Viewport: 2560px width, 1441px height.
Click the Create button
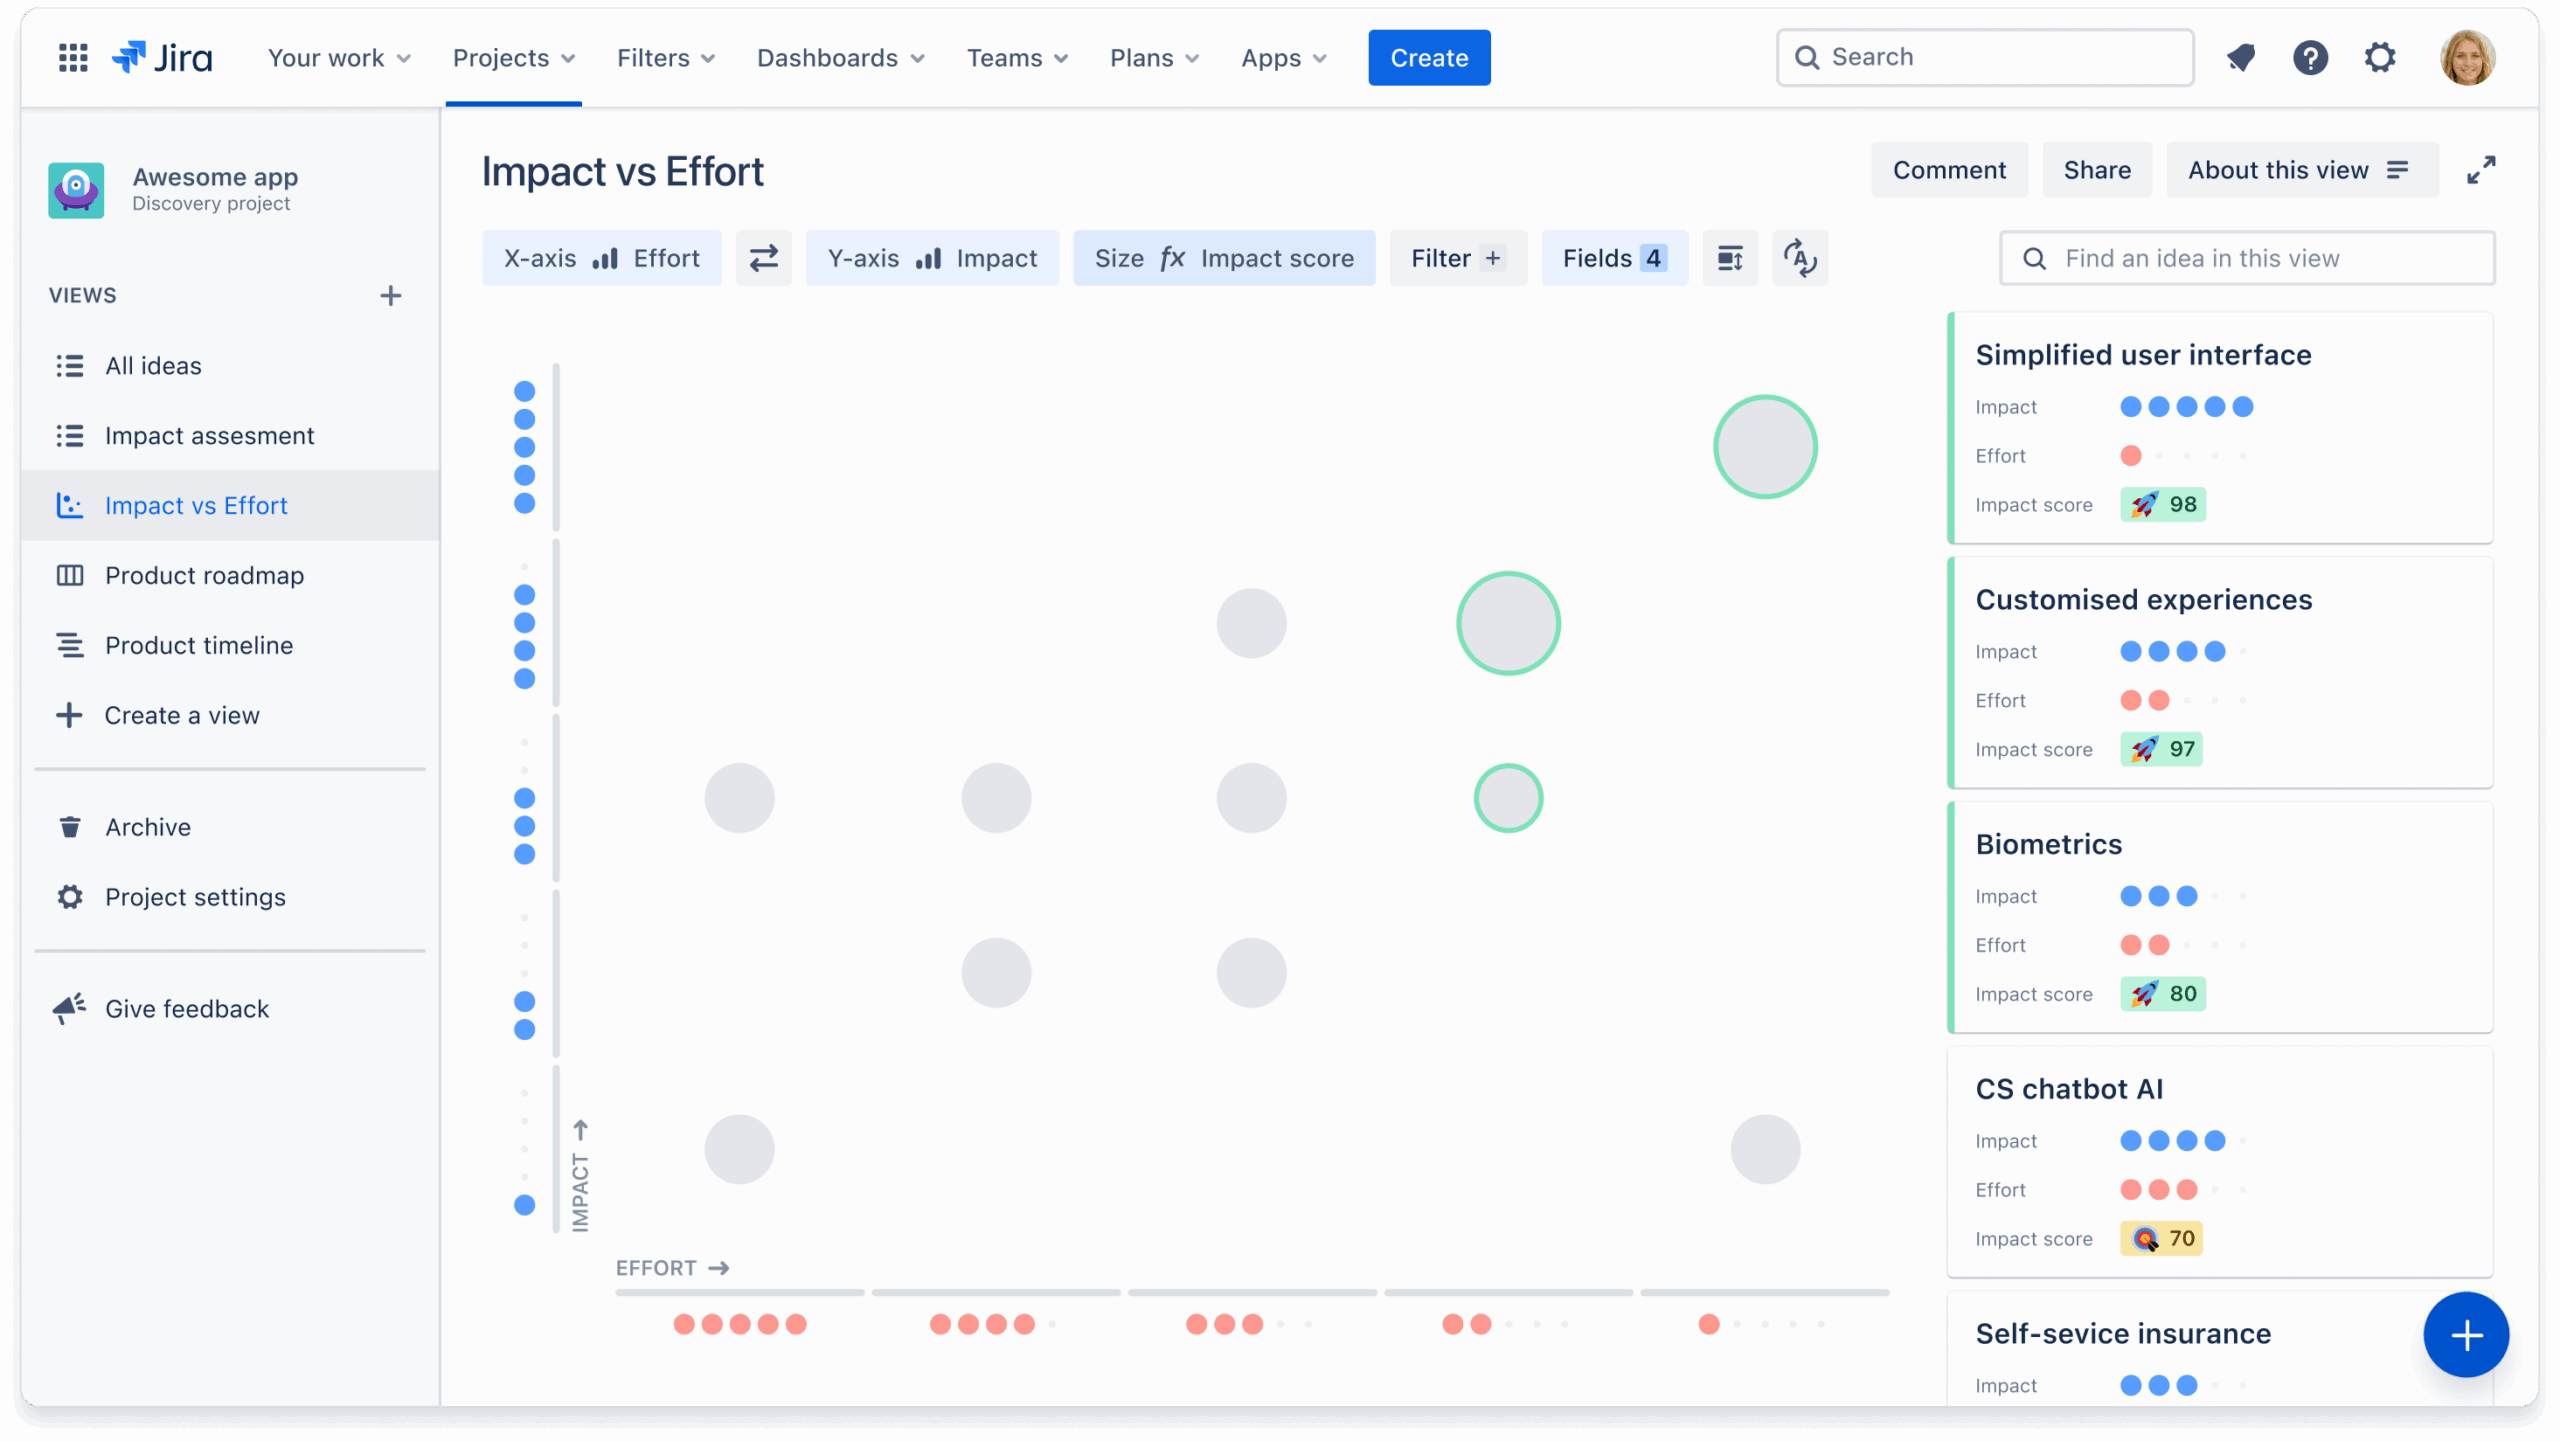[x=1429, y=57]
